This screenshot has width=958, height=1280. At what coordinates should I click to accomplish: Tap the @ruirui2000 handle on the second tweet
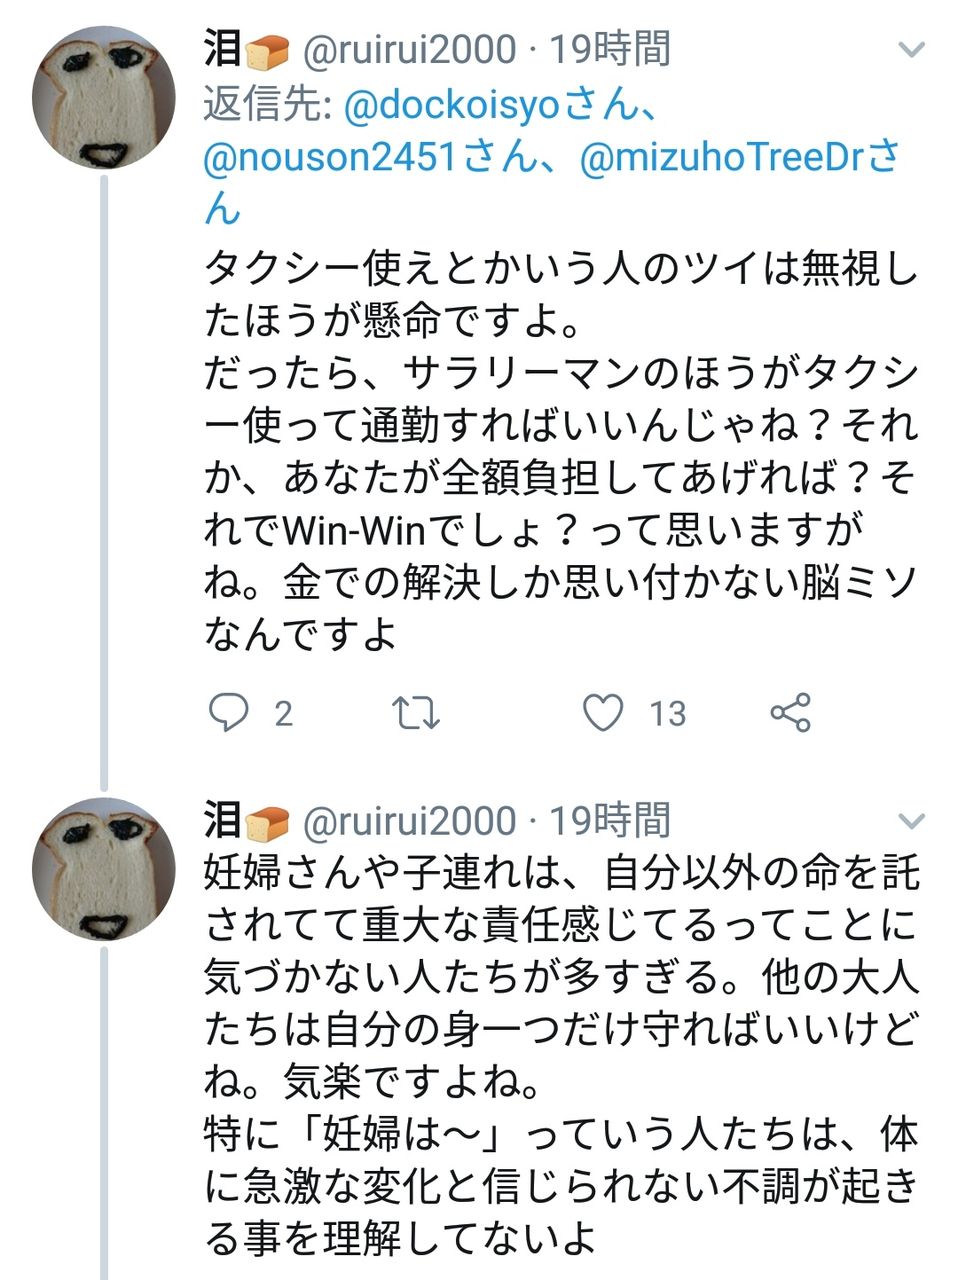pos(409,821)
